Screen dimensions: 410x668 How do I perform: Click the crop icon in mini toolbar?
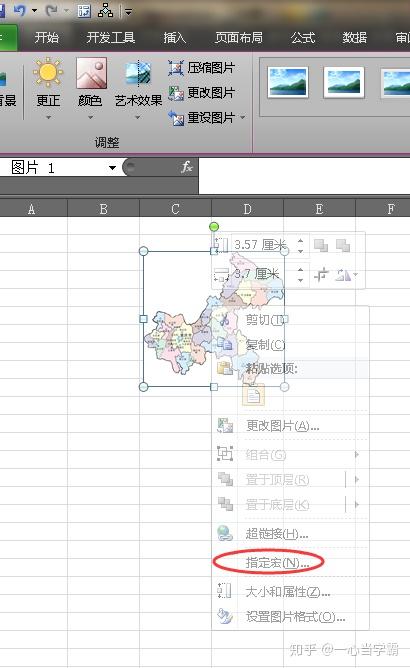[x=321, y=274]
